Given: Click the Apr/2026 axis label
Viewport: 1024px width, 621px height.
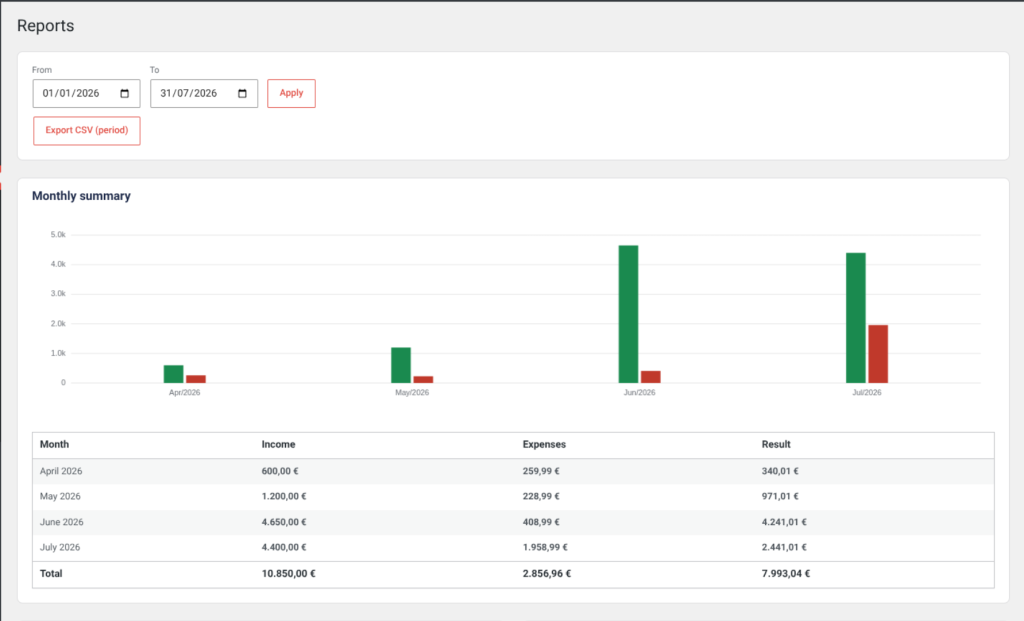Looking at the screenshot, I should tap(184, 392).
